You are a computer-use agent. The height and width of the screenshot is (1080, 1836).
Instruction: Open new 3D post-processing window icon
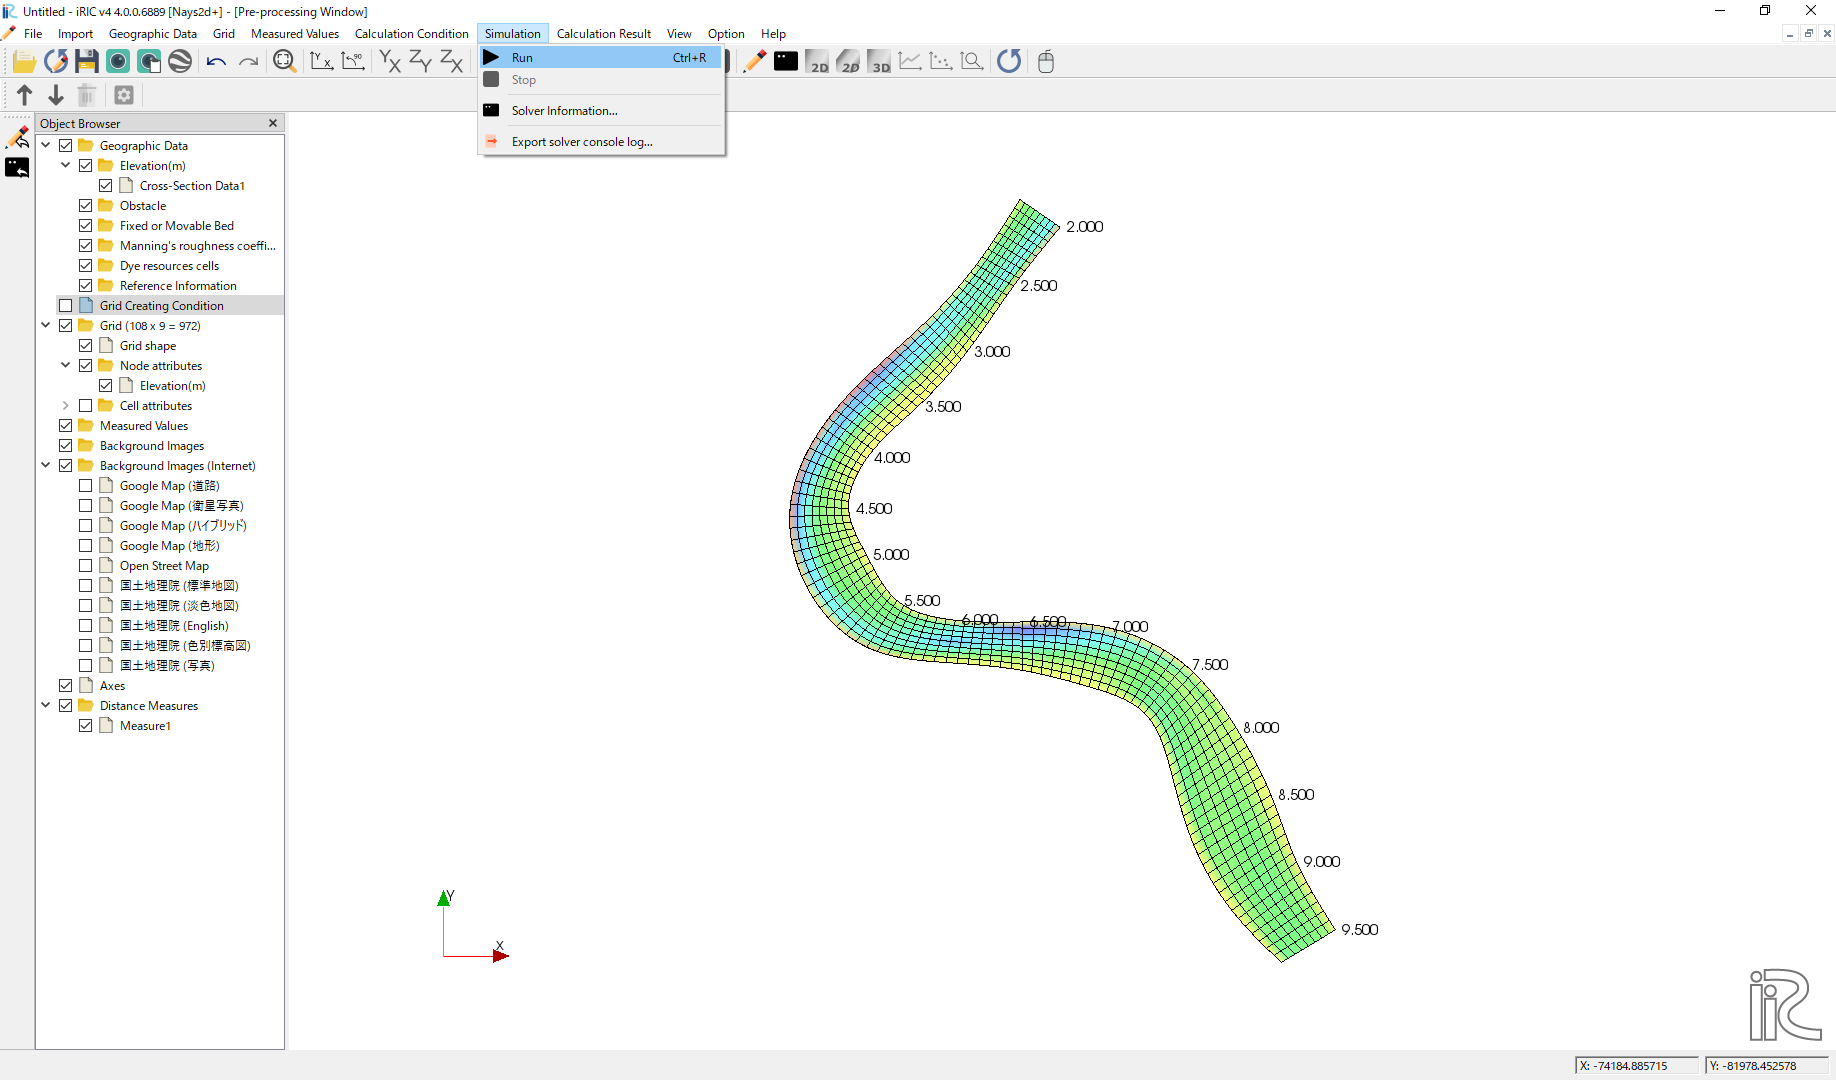pyautogui.click(x=879, y=62)
